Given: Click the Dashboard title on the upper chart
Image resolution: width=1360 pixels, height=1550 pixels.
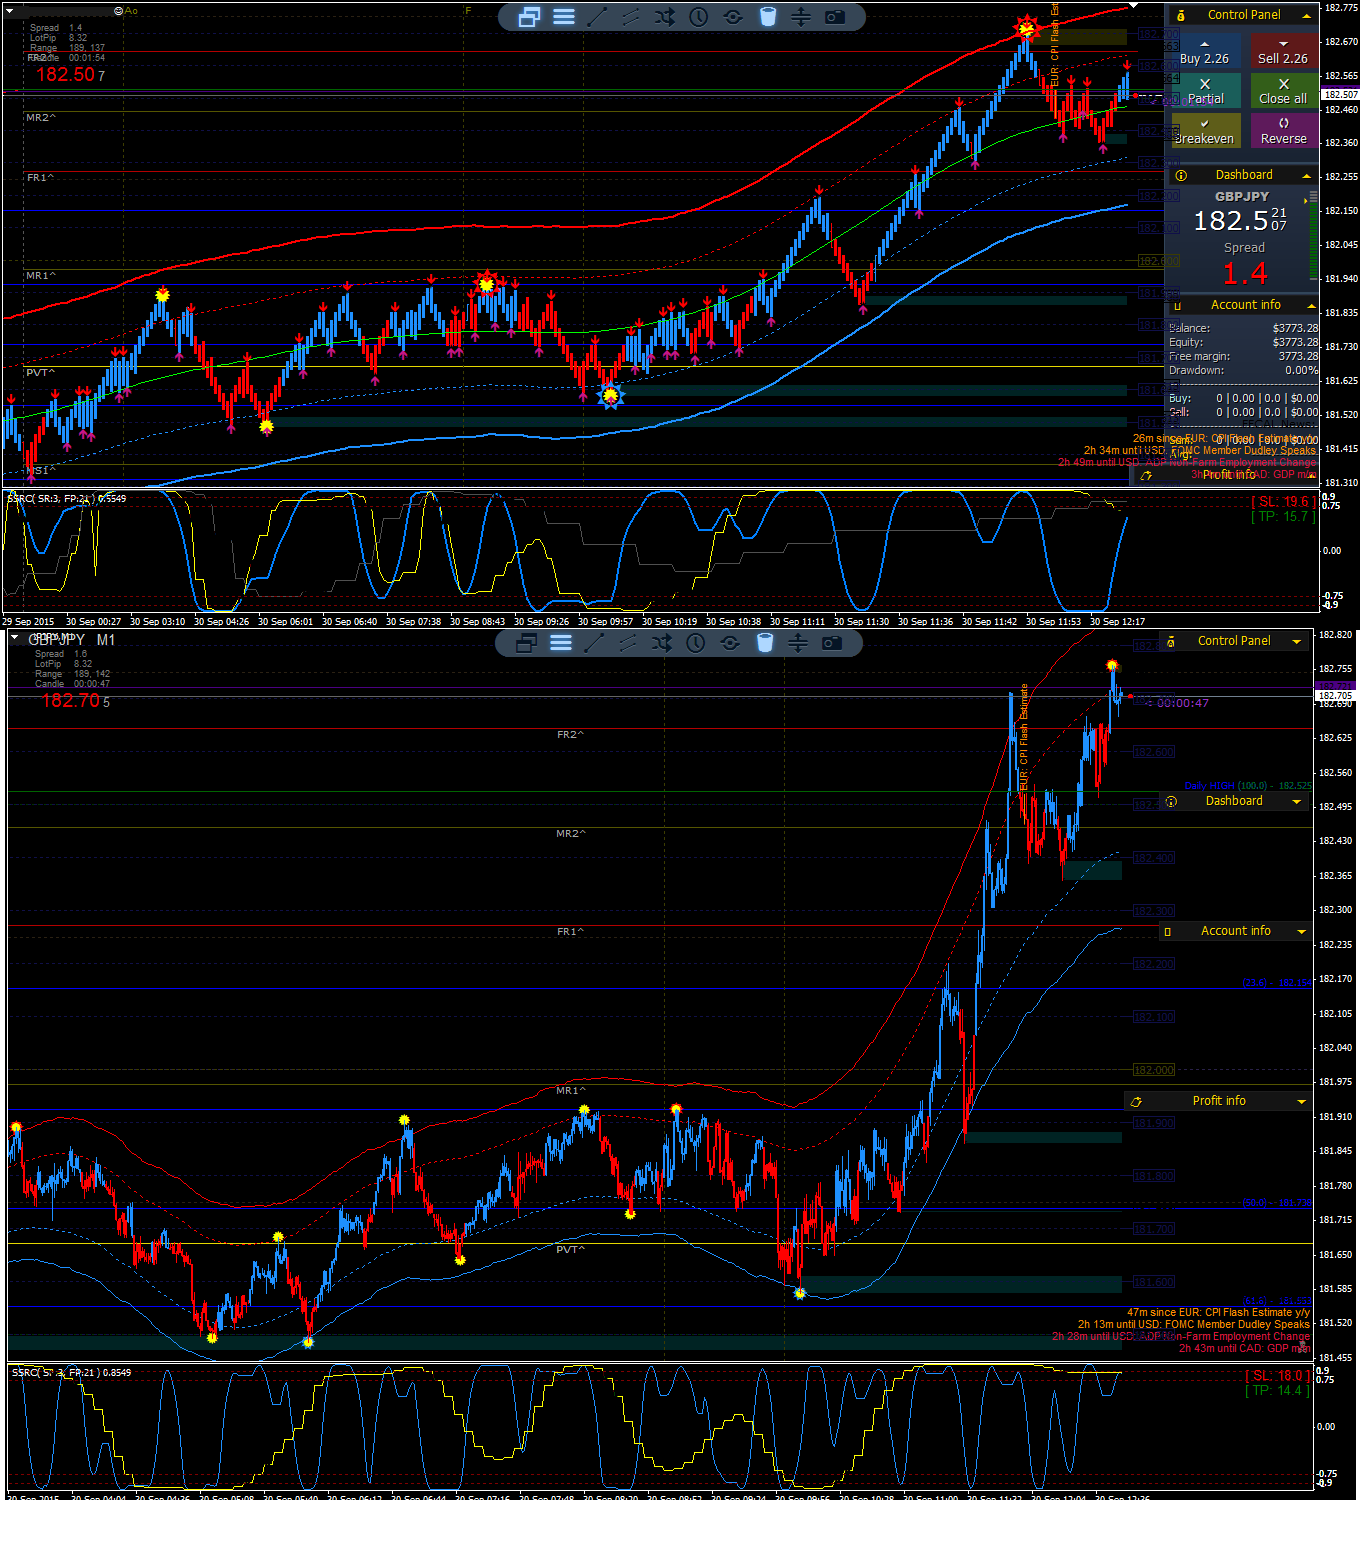Looking at the screenshot, I should click(x=1244, y=175).
